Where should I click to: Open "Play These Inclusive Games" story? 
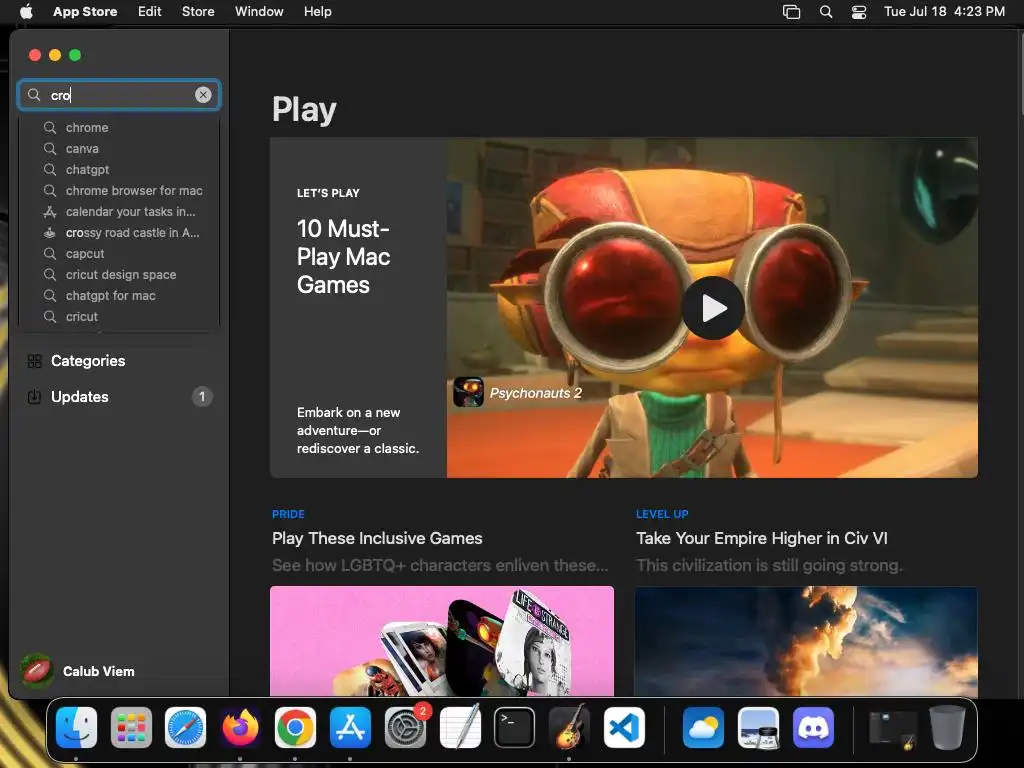pos(377,538)
